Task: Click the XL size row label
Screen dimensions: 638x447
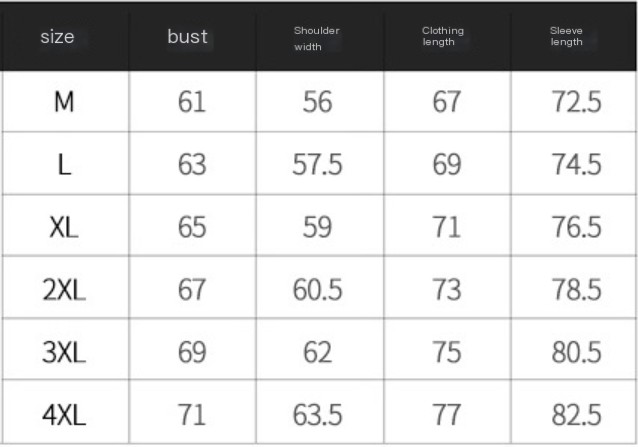Action: (64, 227)
